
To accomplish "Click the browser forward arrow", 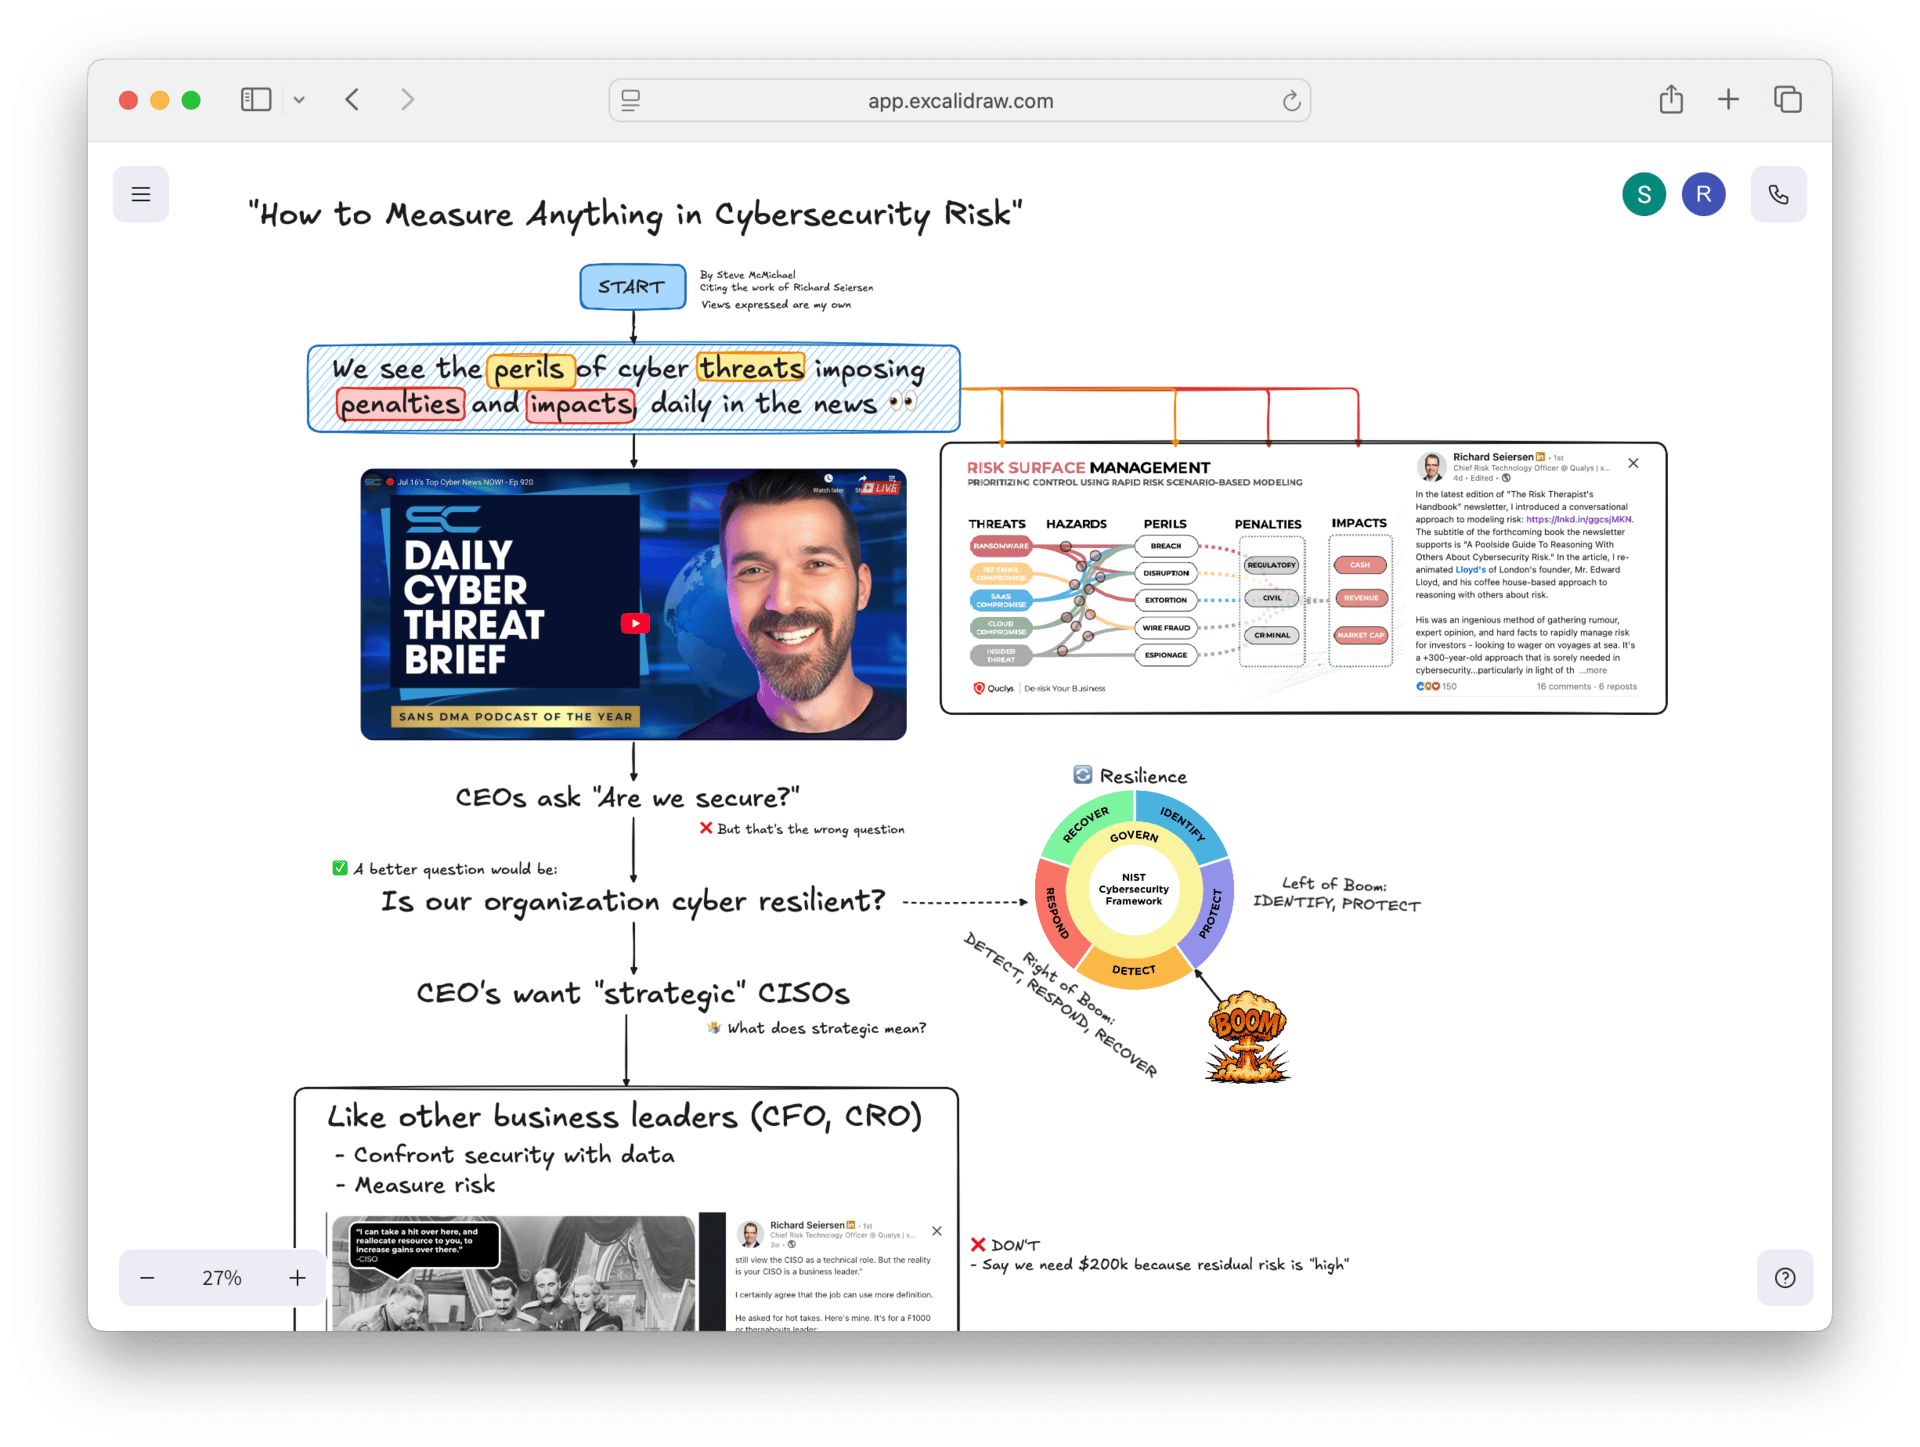I will pyautogui.click(x=407, y=100).
